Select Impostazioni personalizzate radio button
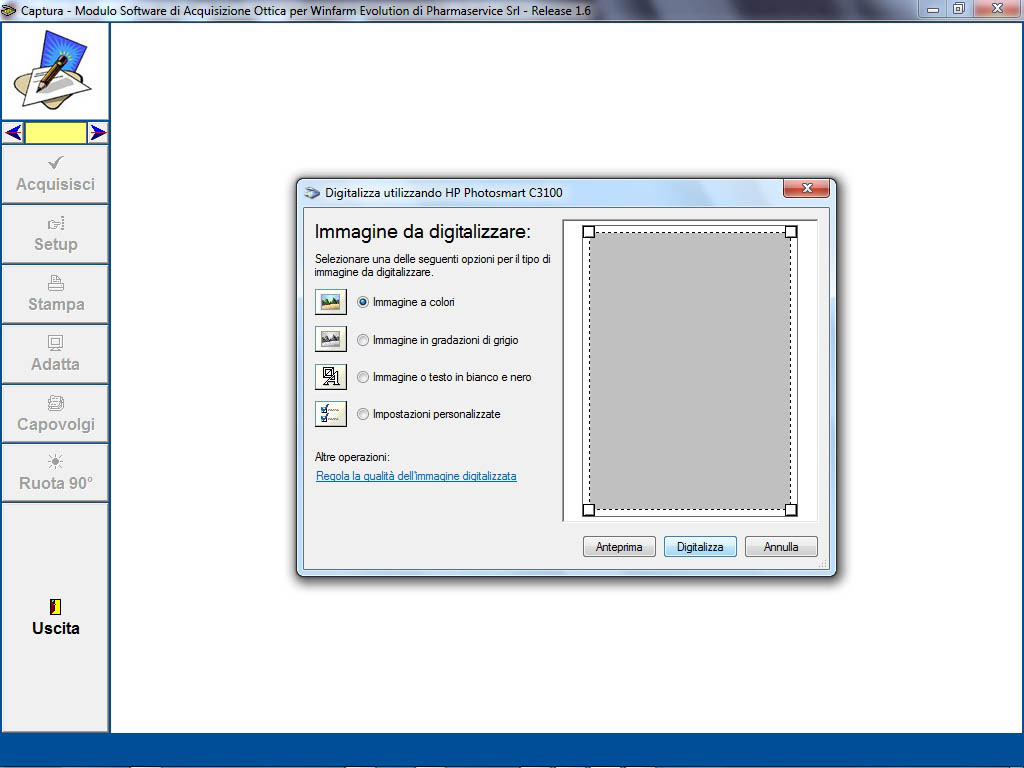Screen dimensions: 1024x768 pyautogui.click(x=363, y=414)
